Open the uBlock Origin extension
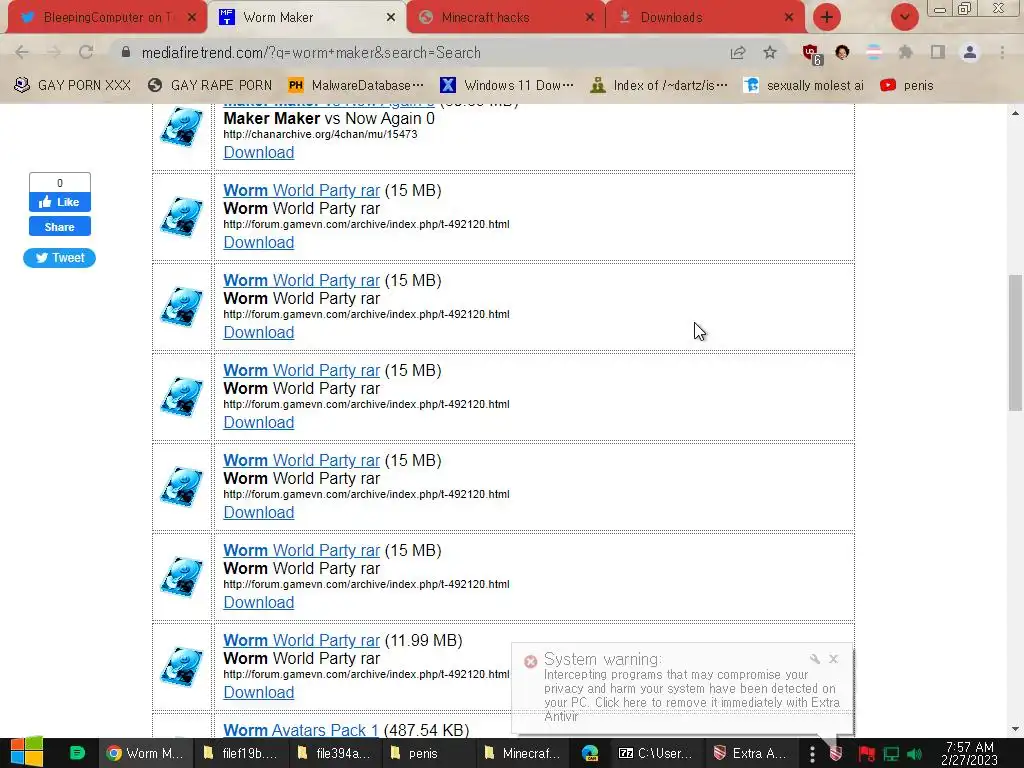This screenshot has height=768, width=1024. [811, 54]
